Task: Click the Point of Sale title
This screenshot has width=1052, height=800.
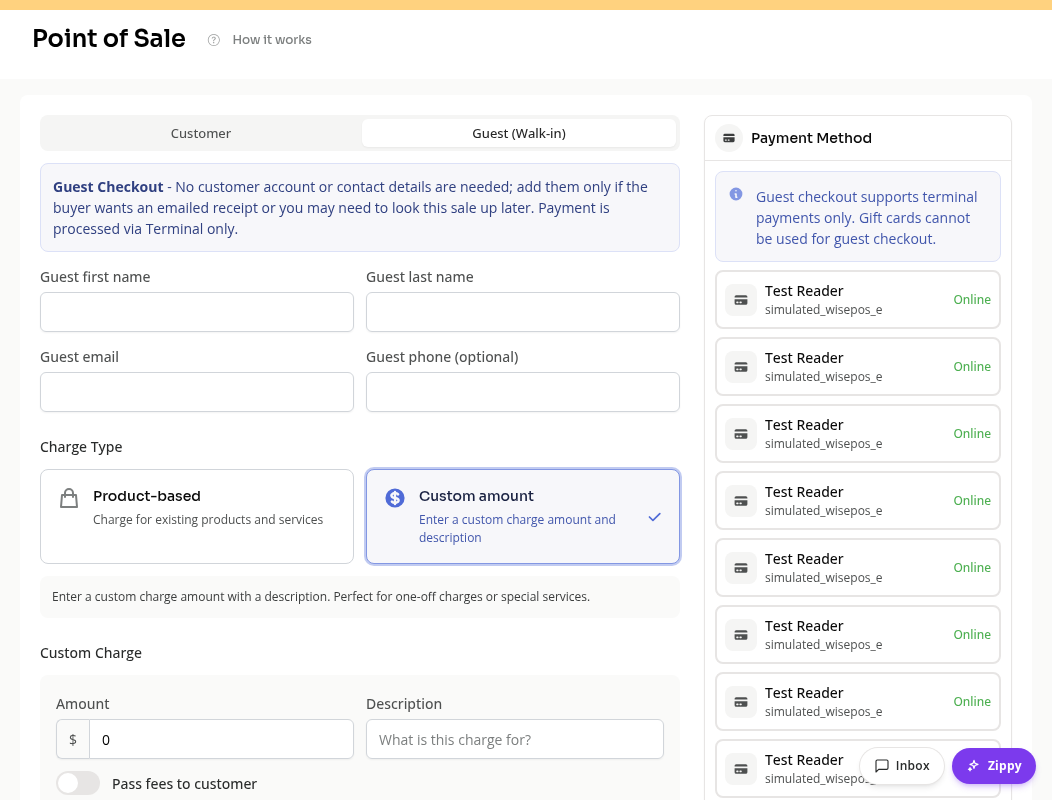Action: point(109,38)
